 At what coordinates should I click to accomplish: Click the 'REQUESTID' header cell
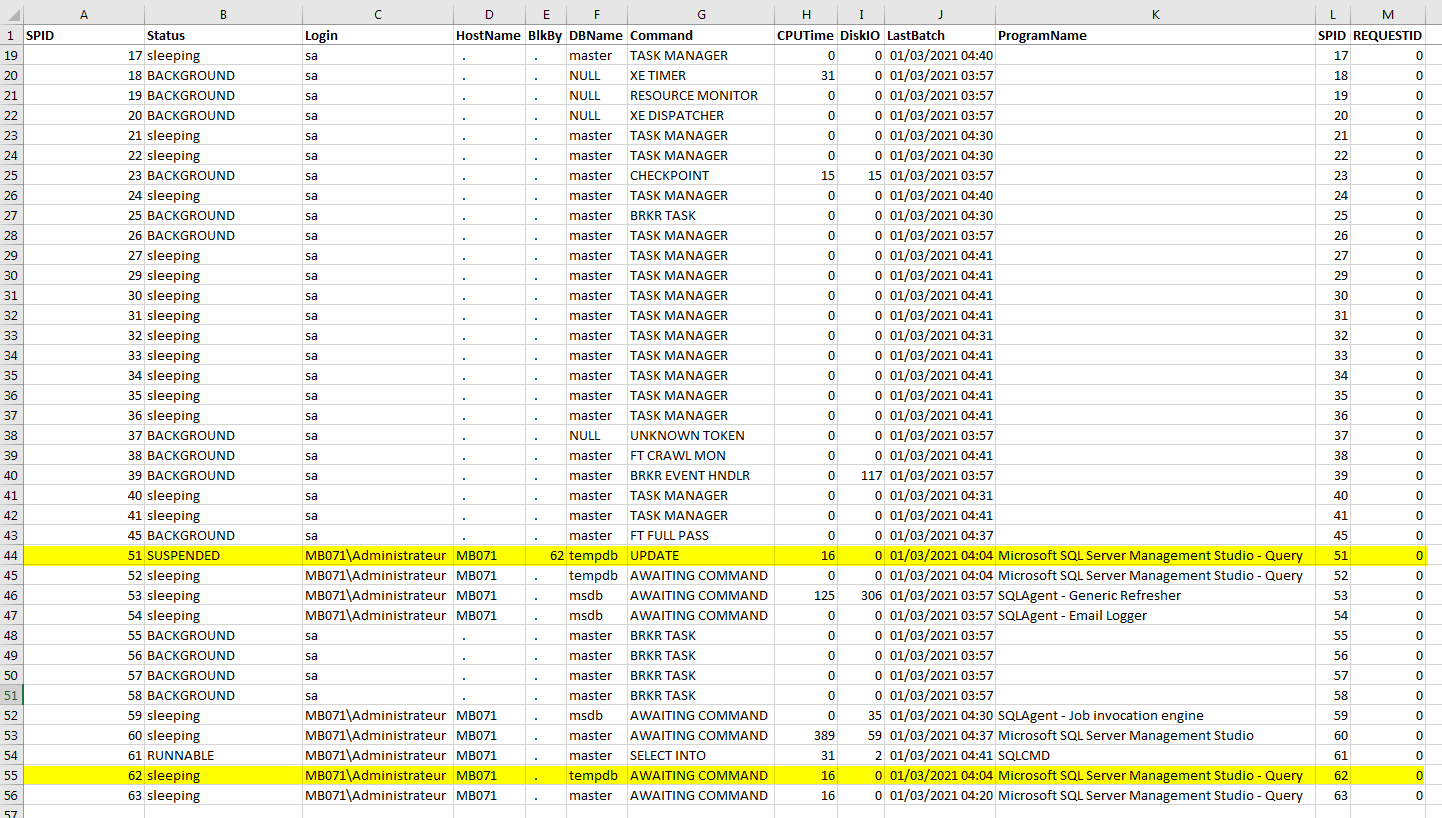click(x=1387, y=35)
